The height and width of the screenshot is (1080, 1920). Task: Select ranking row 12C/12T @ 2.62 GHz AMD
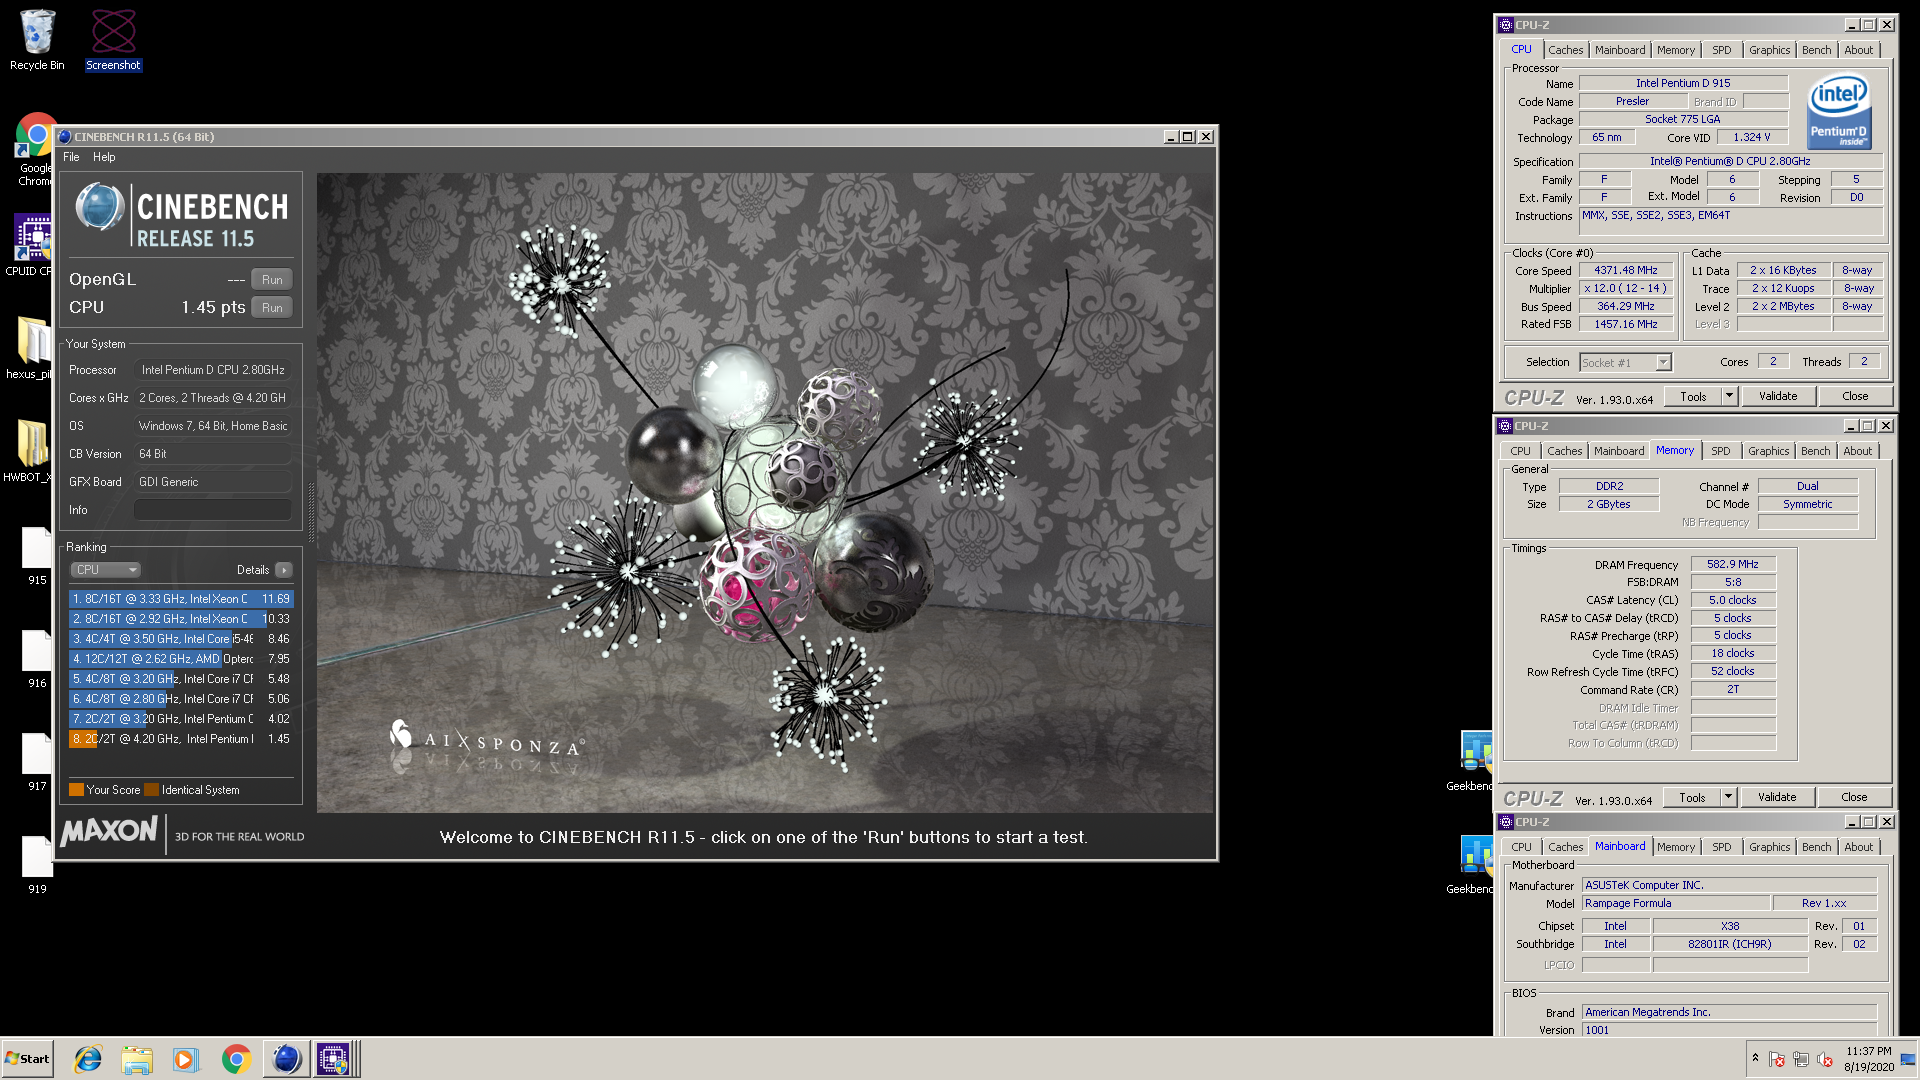(x=181, y=659)
